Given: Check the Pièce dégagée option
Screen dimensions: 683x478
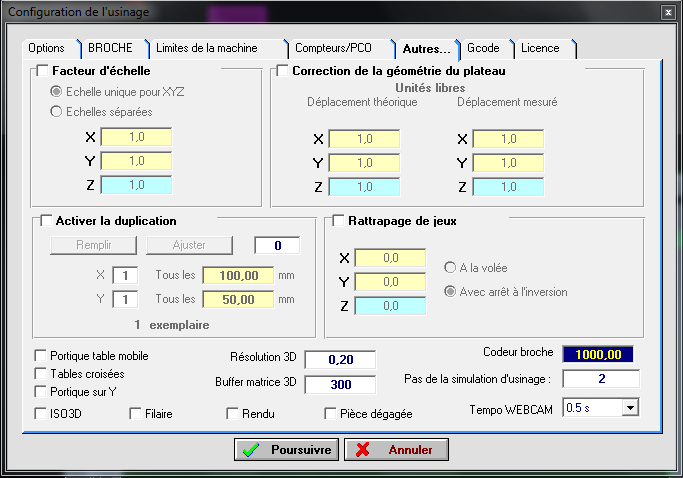Looking at the screenshot, I should (x=331, y=413).
